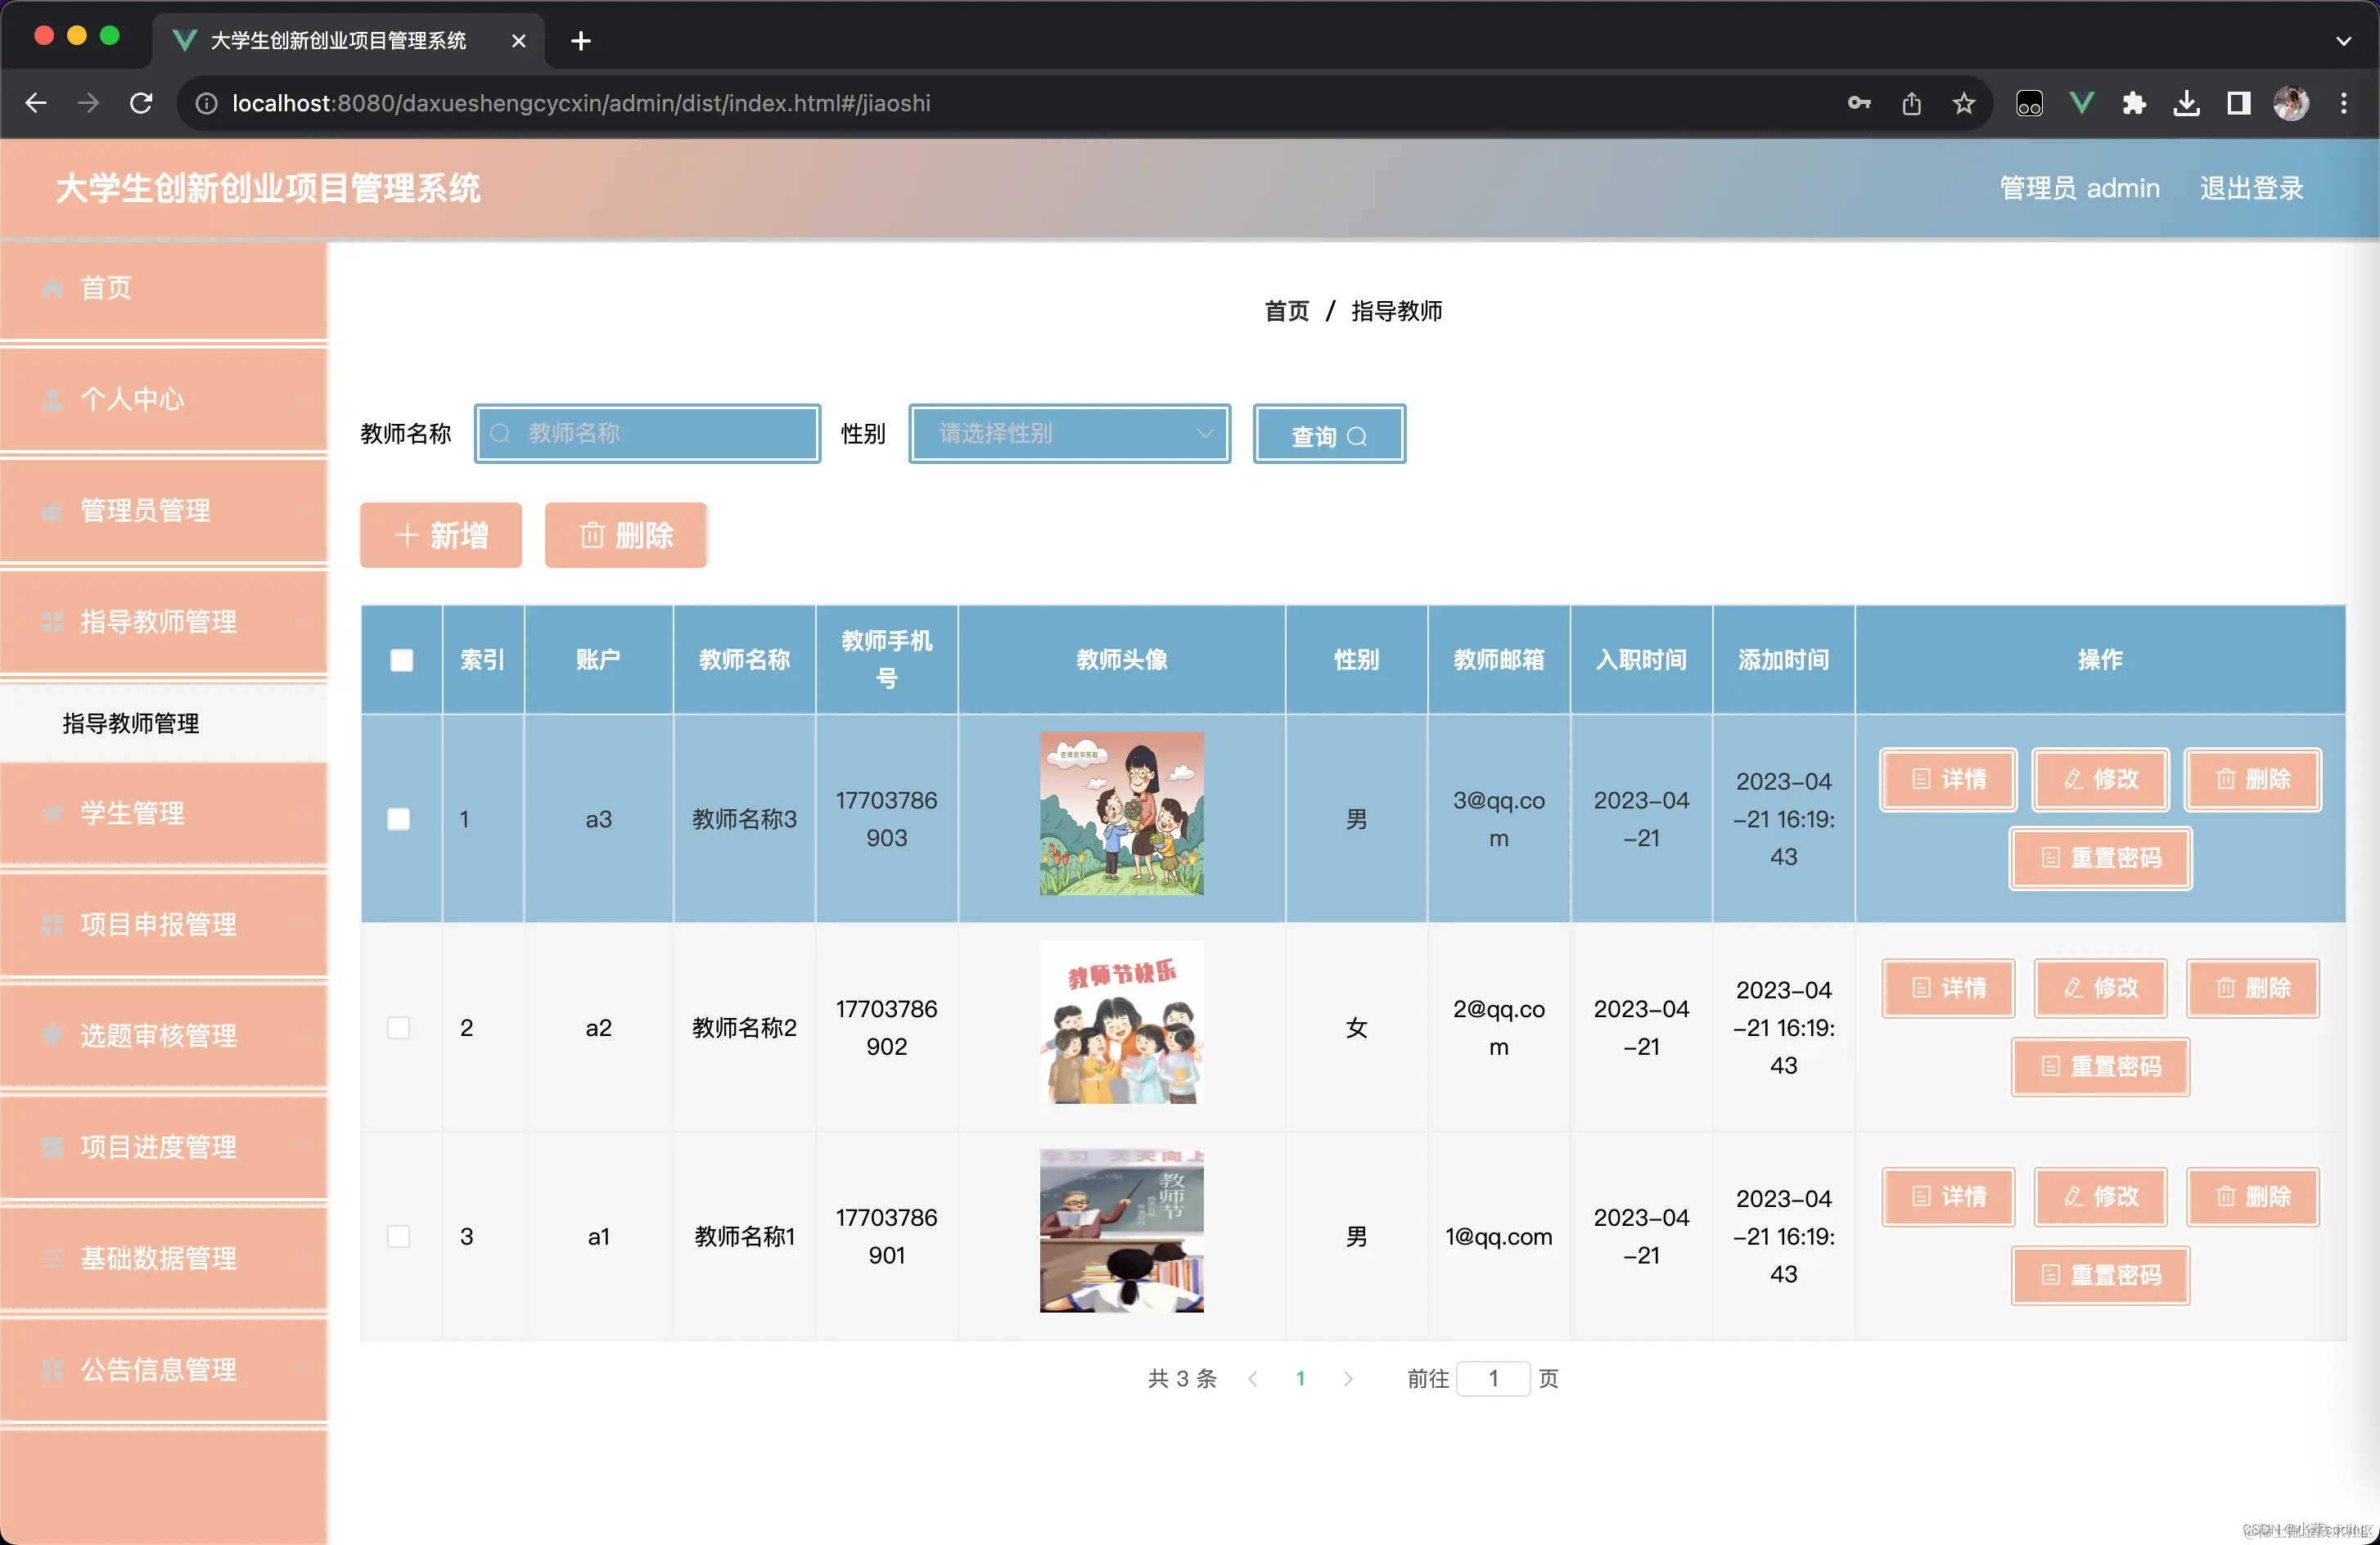2380x1545 pixels.
Task: Go to page 1 in pagination control
Action: 1301,1378
